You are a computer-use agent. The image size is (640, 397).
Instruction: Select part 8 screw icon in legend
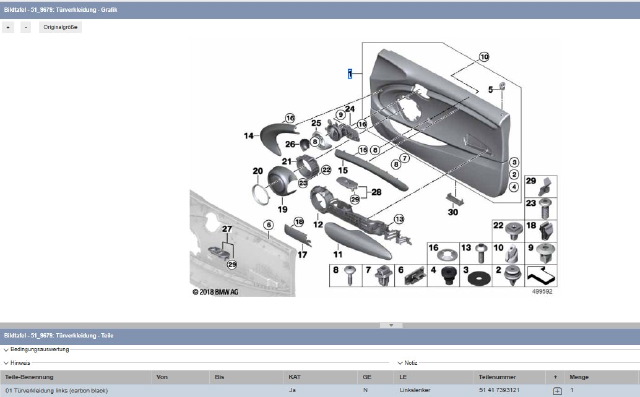(x=345, y=275)
